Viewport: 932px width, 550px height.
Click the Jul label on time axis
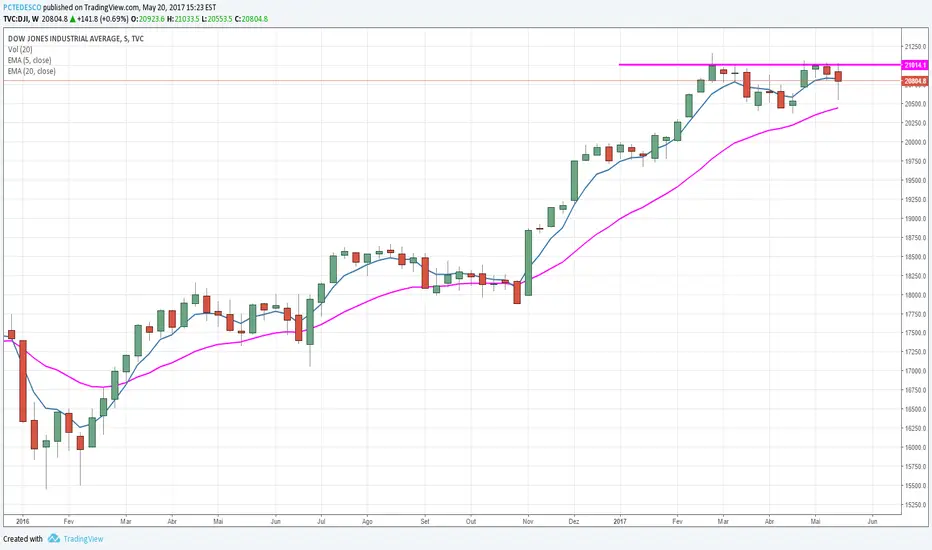[322, 521]
